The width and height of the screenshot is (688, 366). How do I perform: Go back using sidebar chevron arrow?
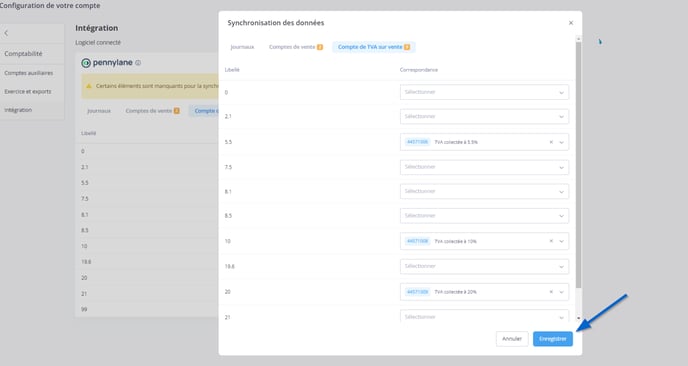[x=6, y=33]
